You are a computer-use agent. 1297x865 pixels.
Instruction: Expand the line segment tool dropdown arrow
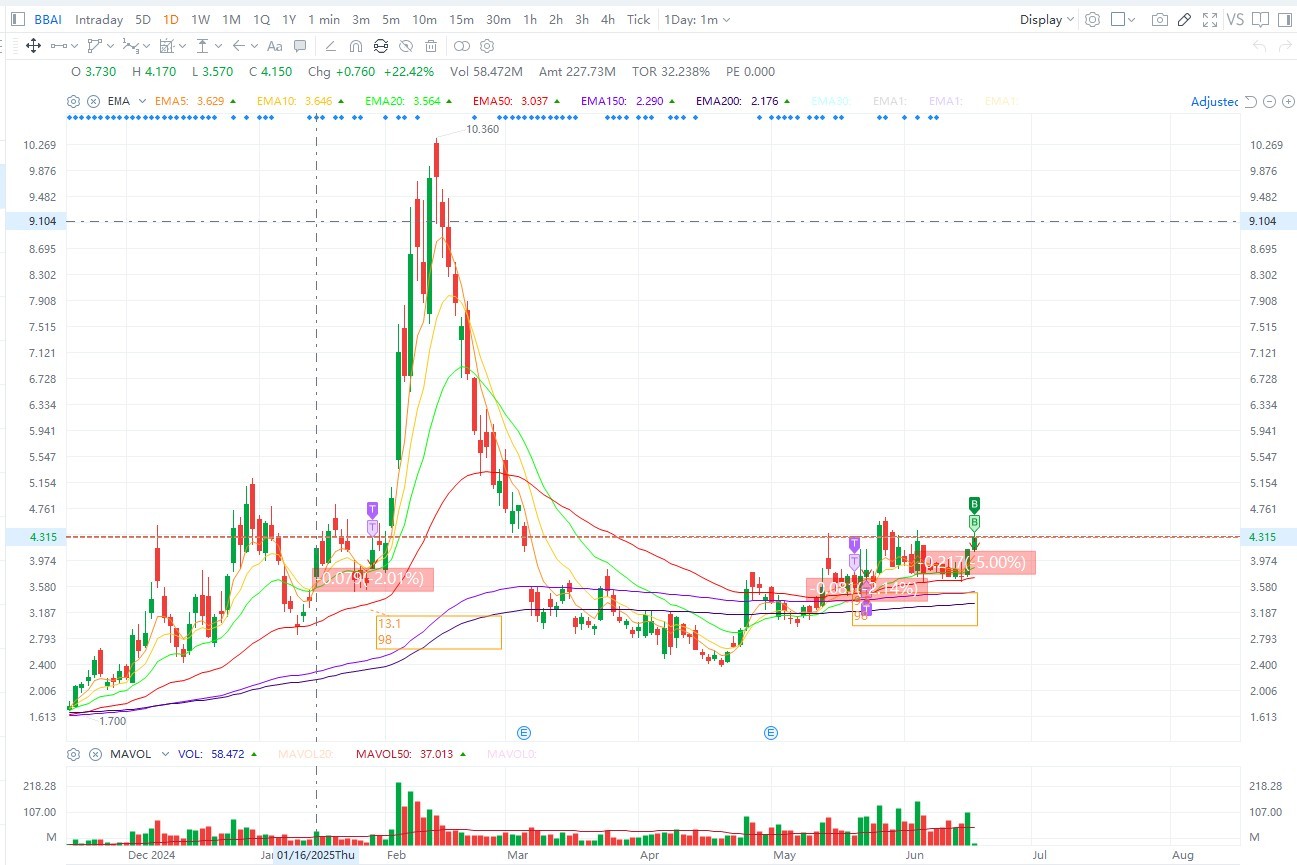[x=75, y=46]
